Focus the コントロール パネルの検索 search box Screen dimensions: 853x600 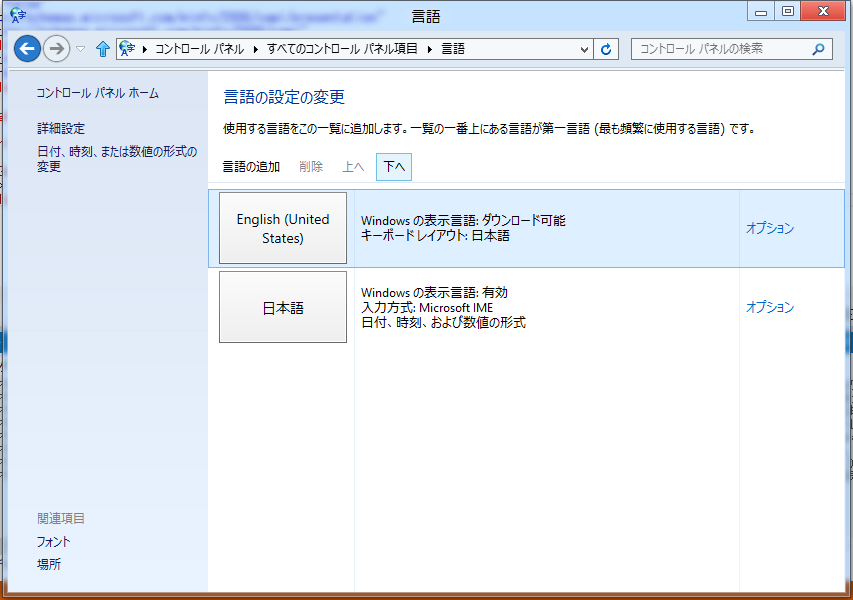731,49
